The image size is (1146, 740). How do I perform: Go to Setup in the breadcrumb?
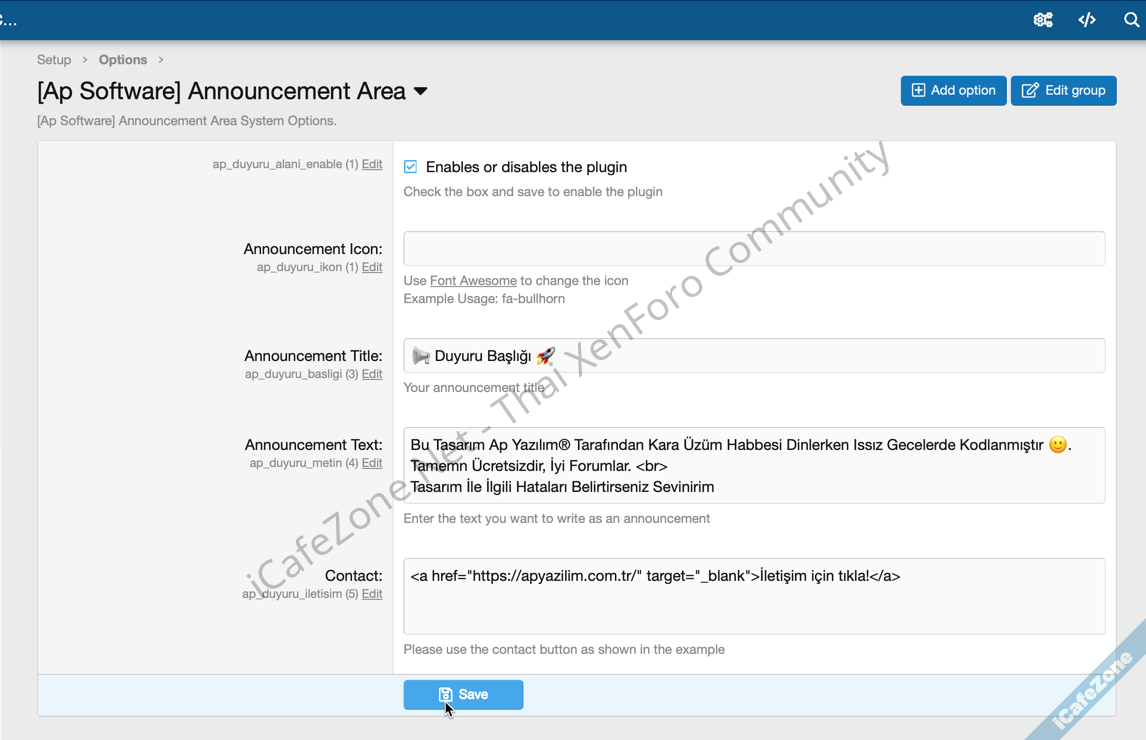(54, 60)
